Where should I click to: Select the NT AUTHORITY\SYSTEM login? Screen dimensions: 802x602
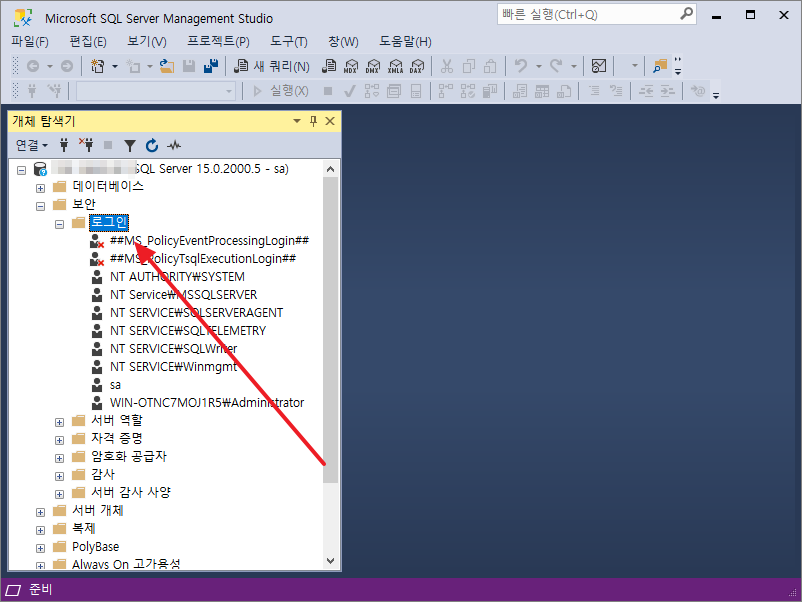point(177,277)
